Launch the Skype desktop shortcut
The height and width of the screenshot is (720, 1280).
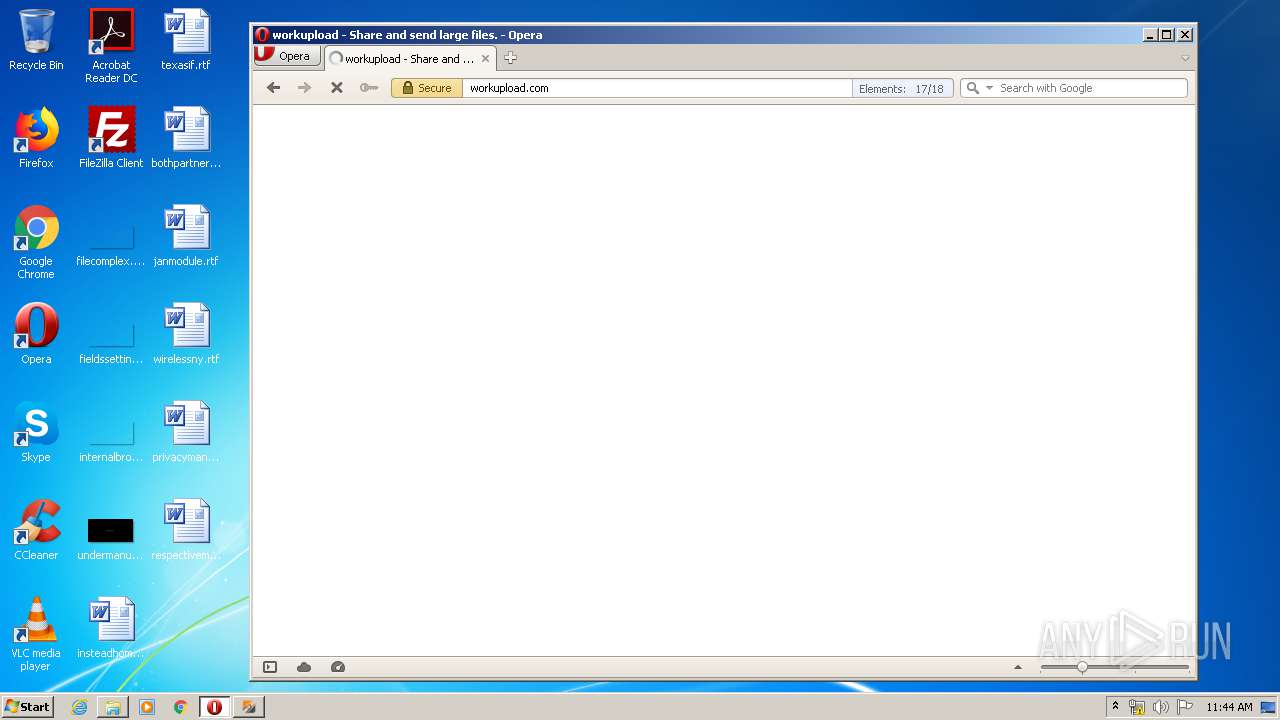(x=36, y=432)
